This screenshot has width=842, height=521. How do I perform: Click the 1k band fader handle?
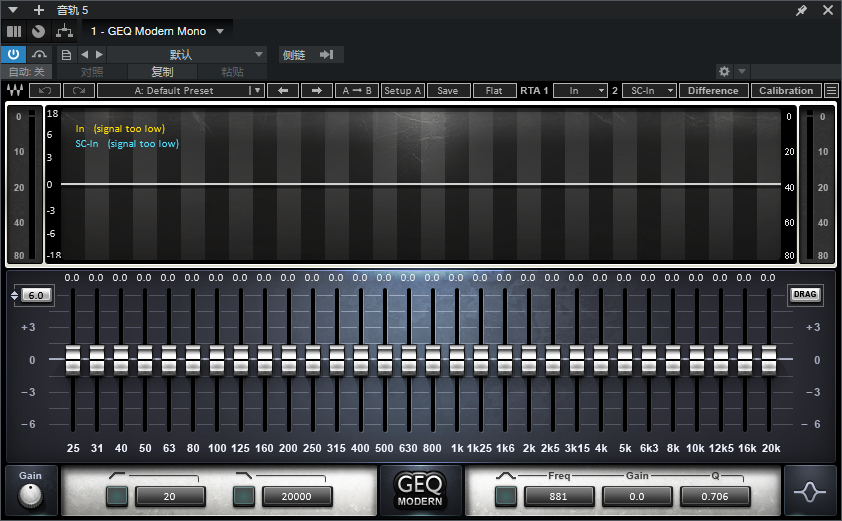pos(457,360)
